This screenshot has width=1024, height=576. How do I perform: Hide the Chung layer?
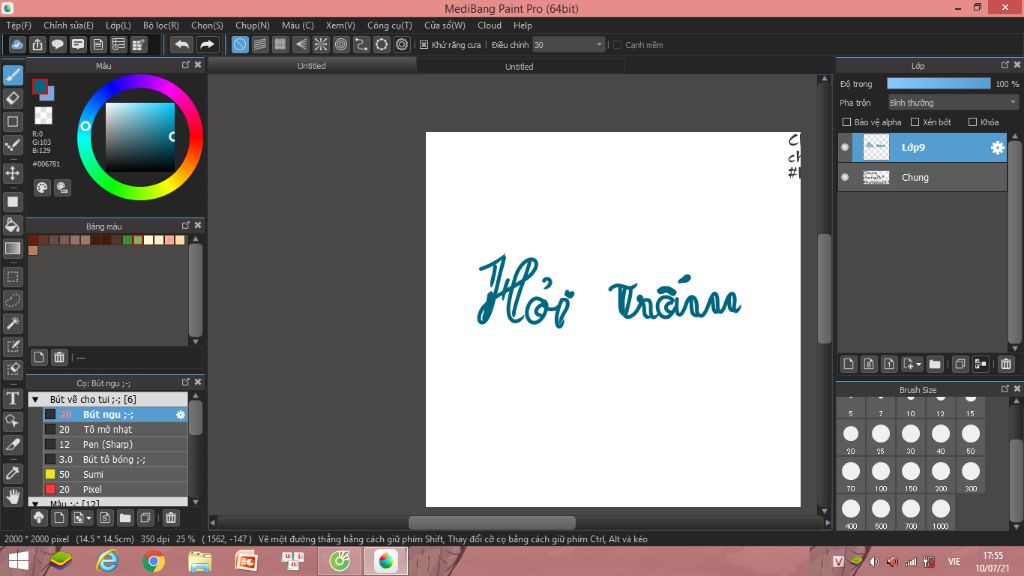coord(845,178)
